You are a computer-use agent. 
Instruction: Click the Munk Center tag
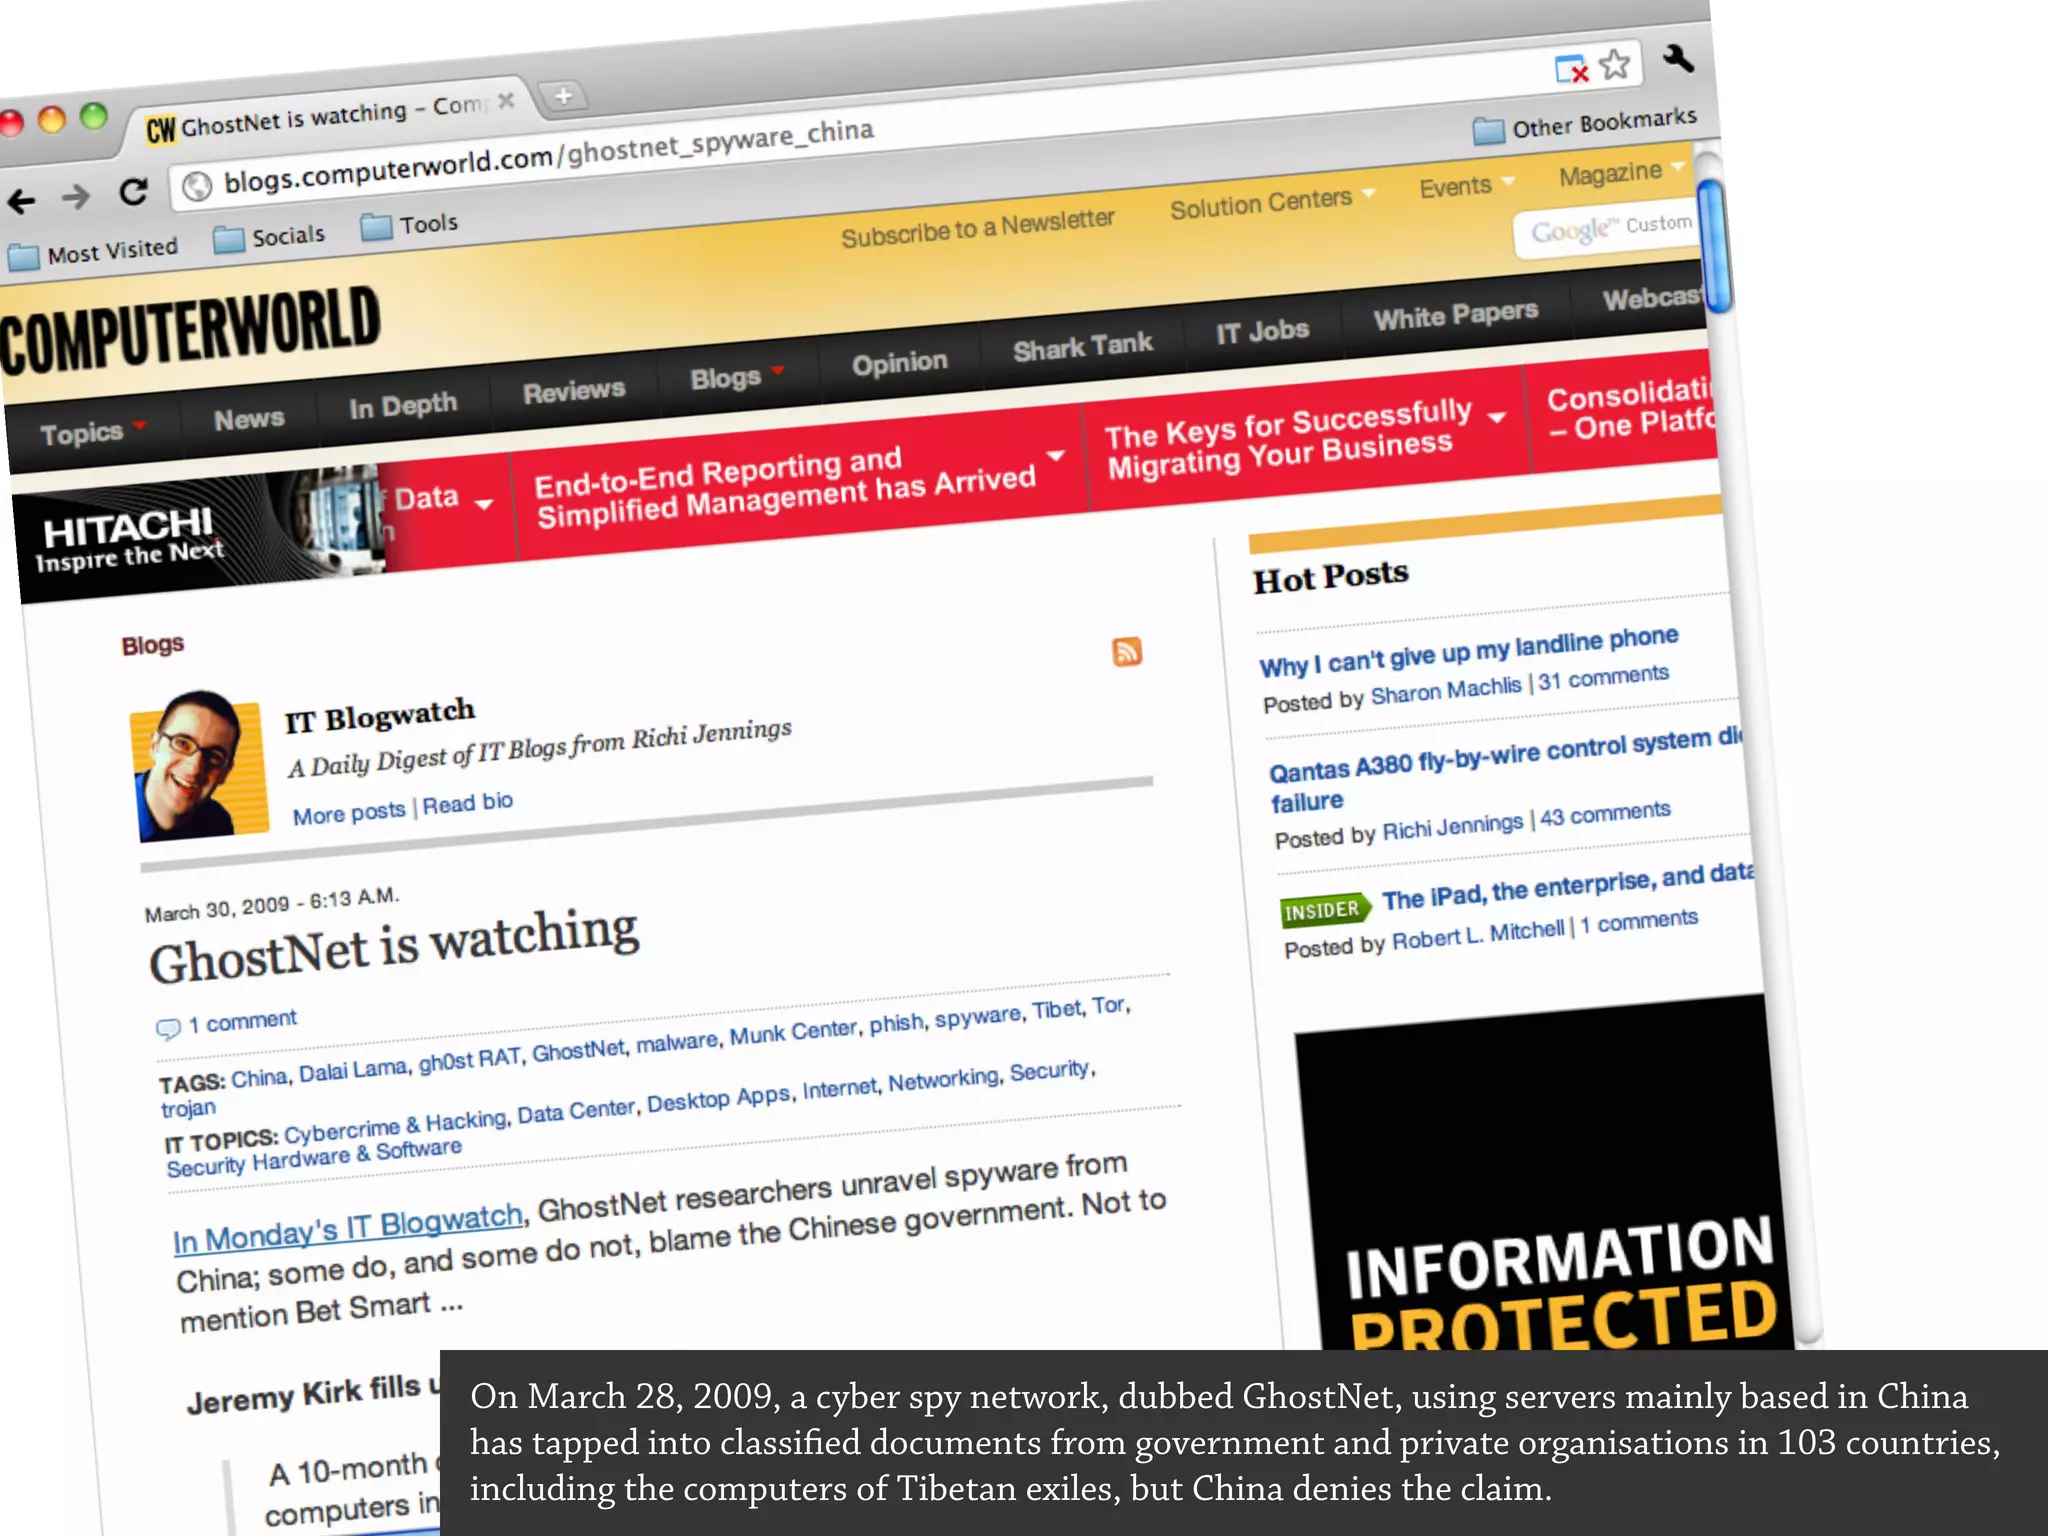[793, 1033]
